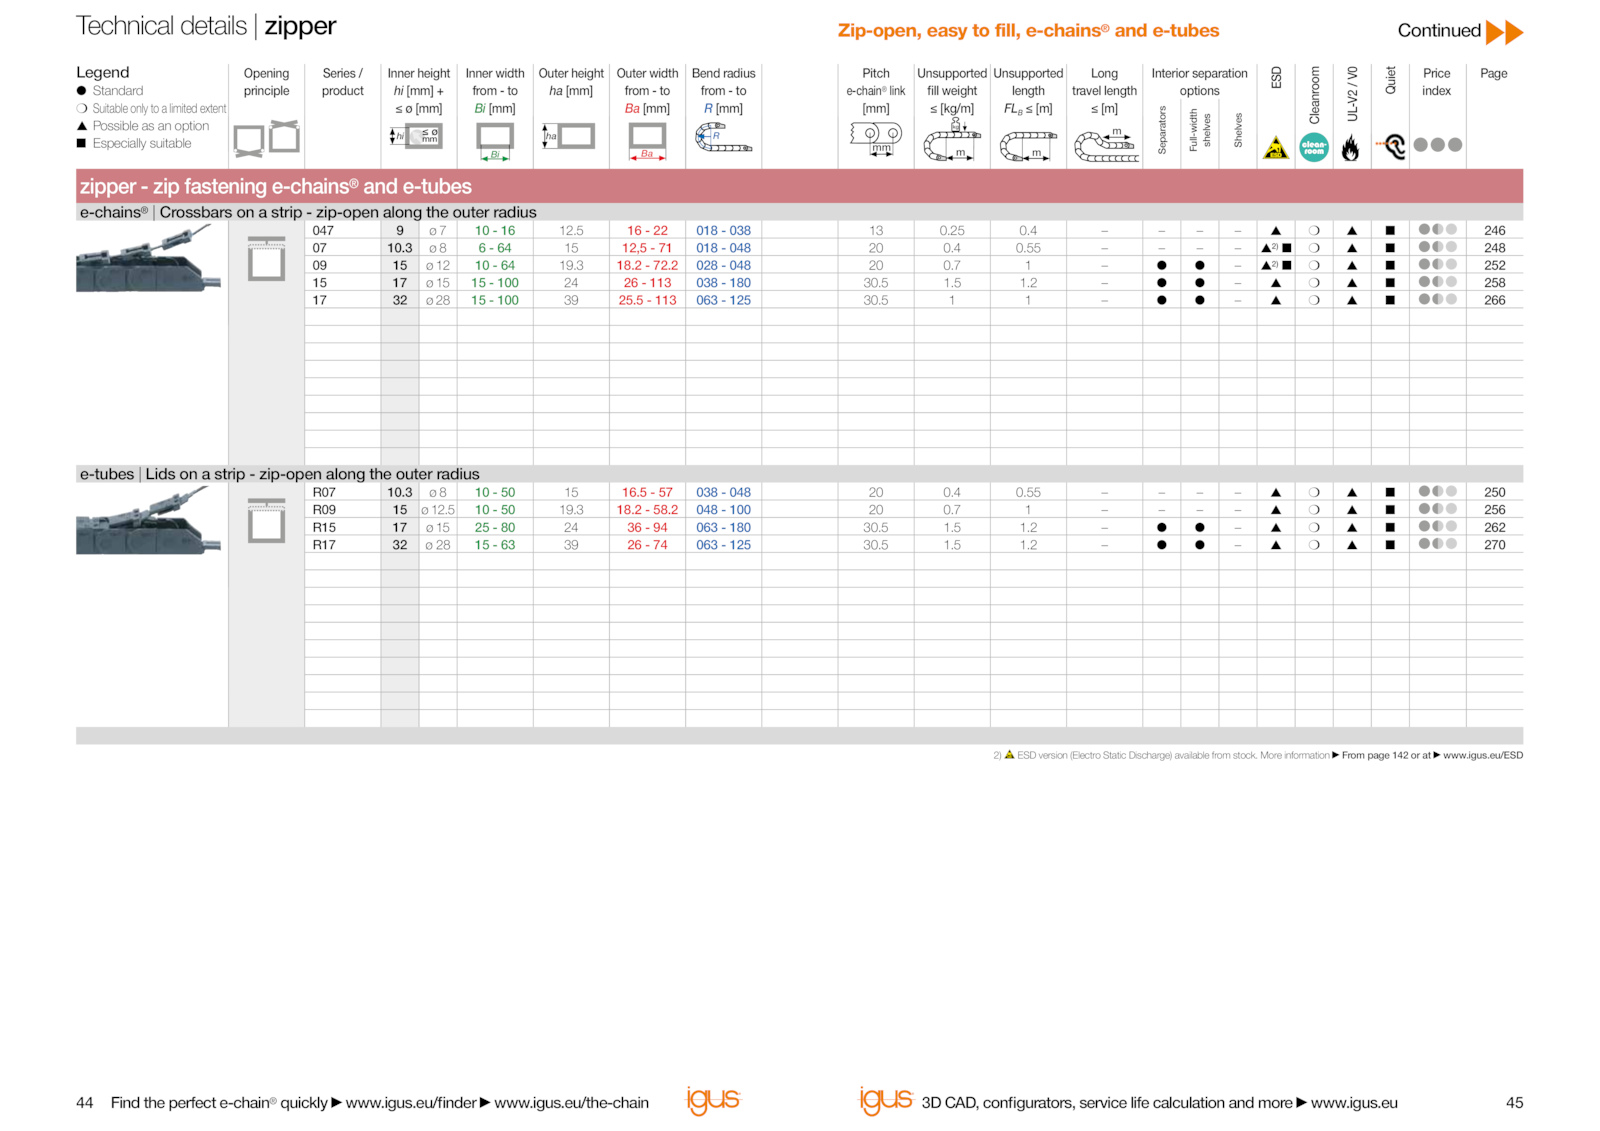Click the three grey price index dots in header

click(x=1438, y=145)
